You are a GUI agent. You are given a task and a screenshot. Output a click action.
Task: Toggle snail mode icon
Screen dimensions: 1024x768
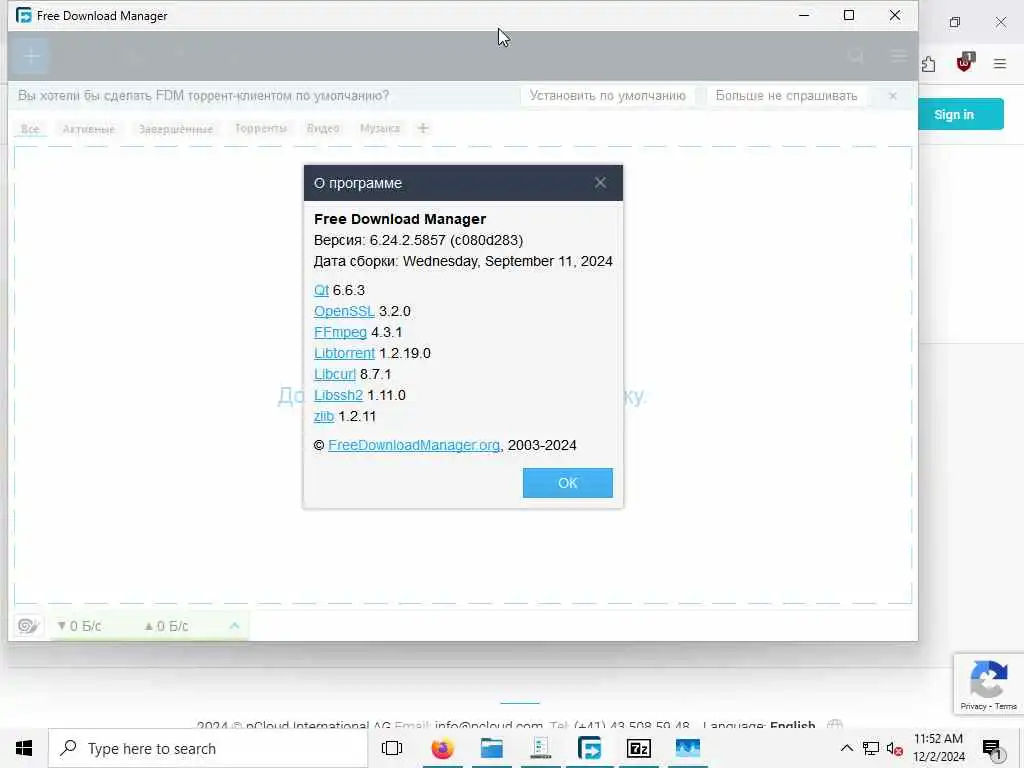tap(28, 626)
